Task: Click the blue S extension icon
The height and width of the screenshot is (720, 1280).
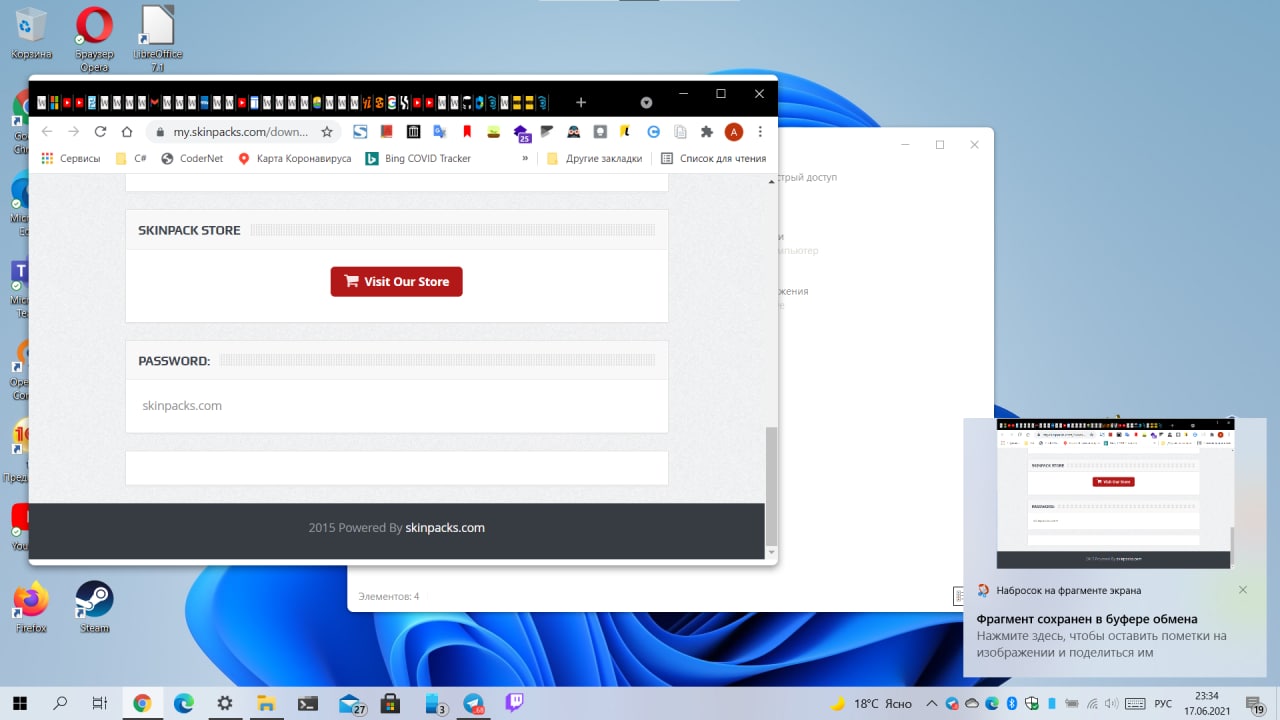Action: coord(360,132)
